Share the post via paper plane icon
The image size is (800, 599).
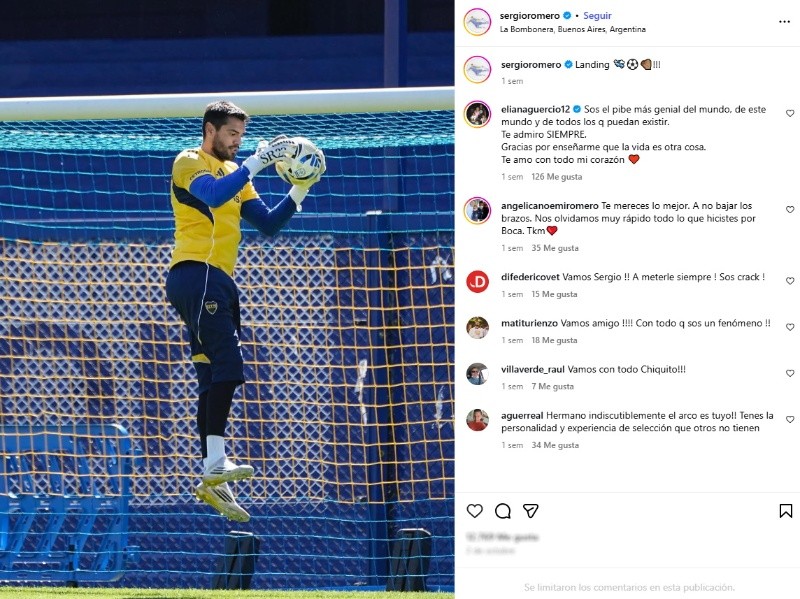[531, 511]
